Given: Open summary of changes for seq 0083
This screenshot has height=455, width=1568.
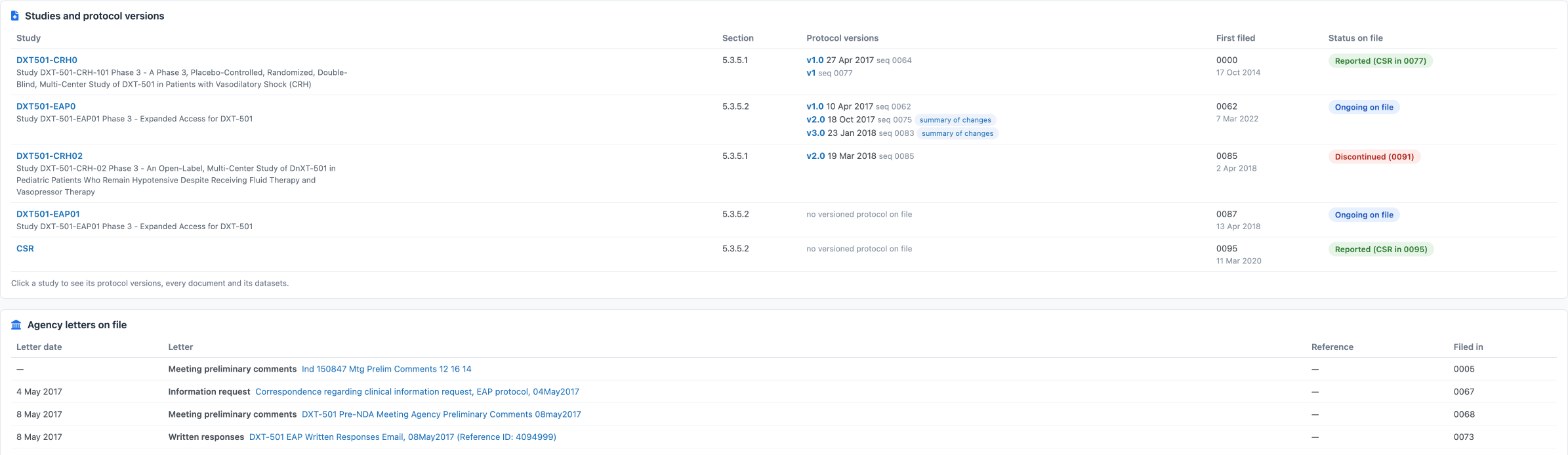Looking at the screenshot, I should point(957,133).
